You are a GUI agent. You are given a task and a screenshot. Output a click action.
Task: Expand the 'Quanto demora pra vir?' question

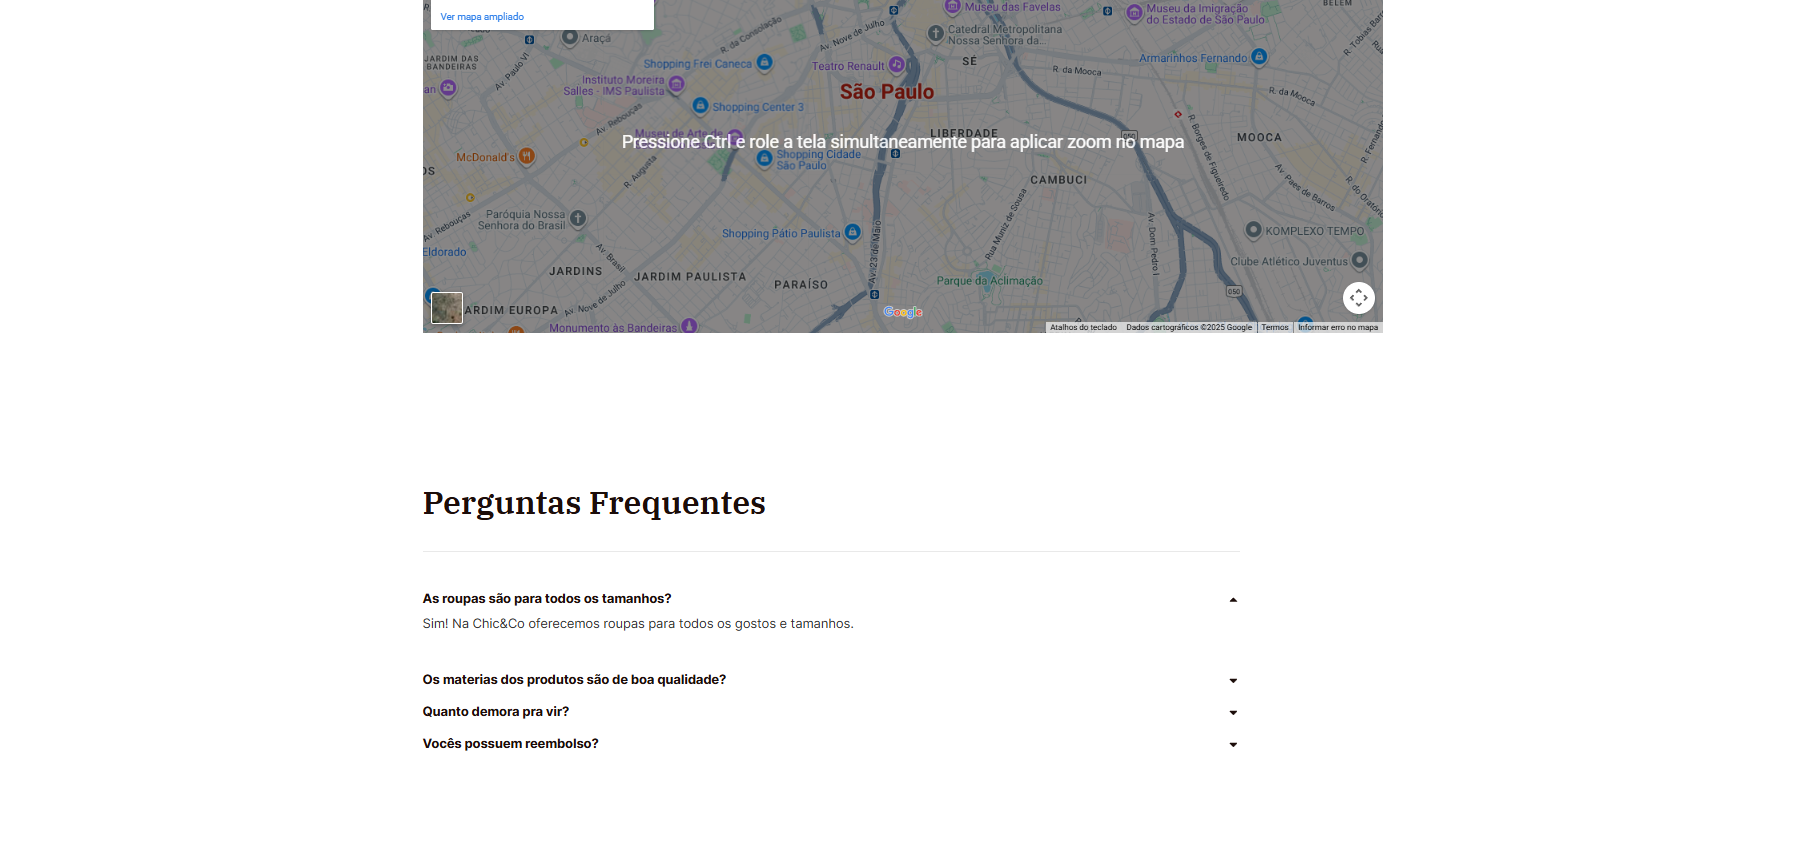pos(1233,713)
